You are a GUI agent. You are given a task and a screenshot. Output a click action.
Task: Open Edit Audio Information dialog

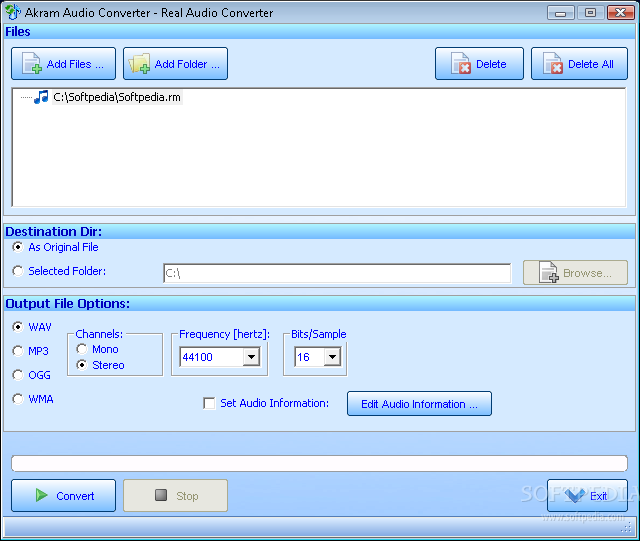tap(419, 404)
